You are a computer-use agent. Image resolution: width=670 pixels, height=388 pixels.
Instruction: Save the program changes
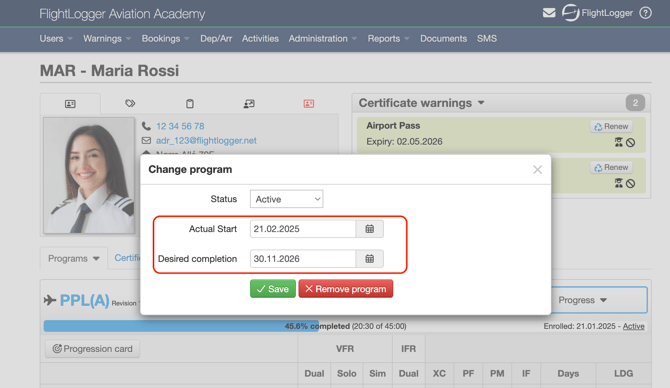(x=273, y=289)
